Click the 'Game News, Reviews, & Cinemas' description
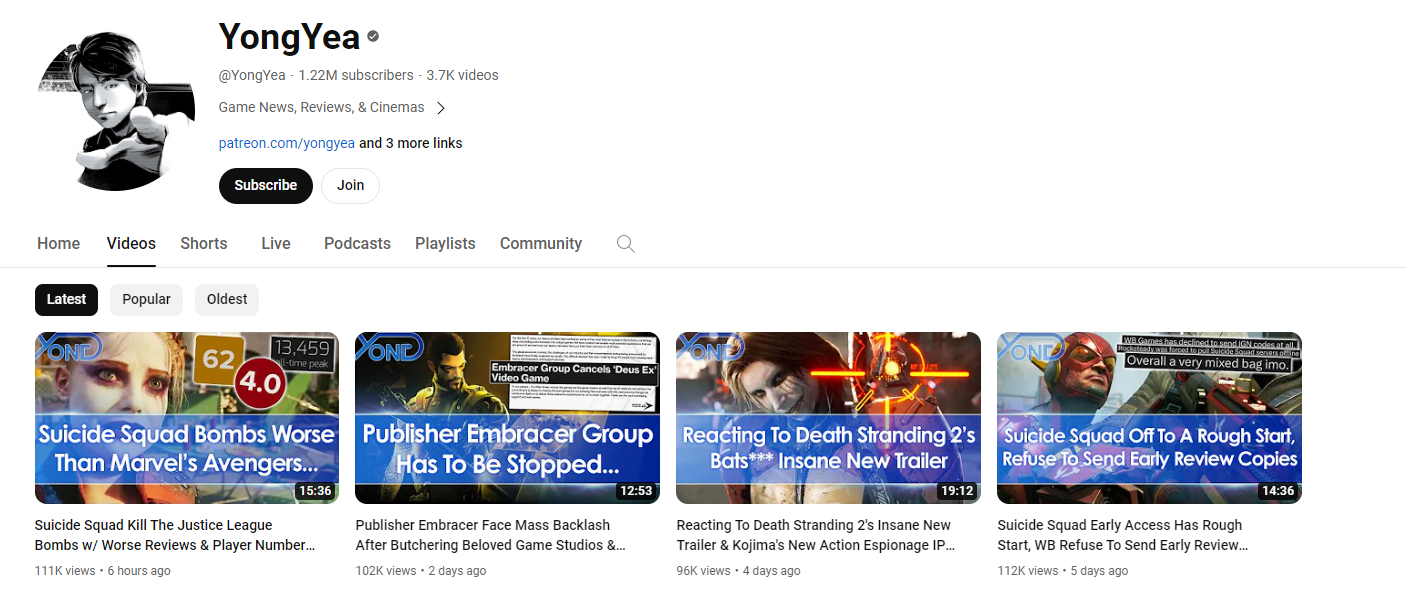The height and width of the screenshot is (607, 1406). coord(322,107)
